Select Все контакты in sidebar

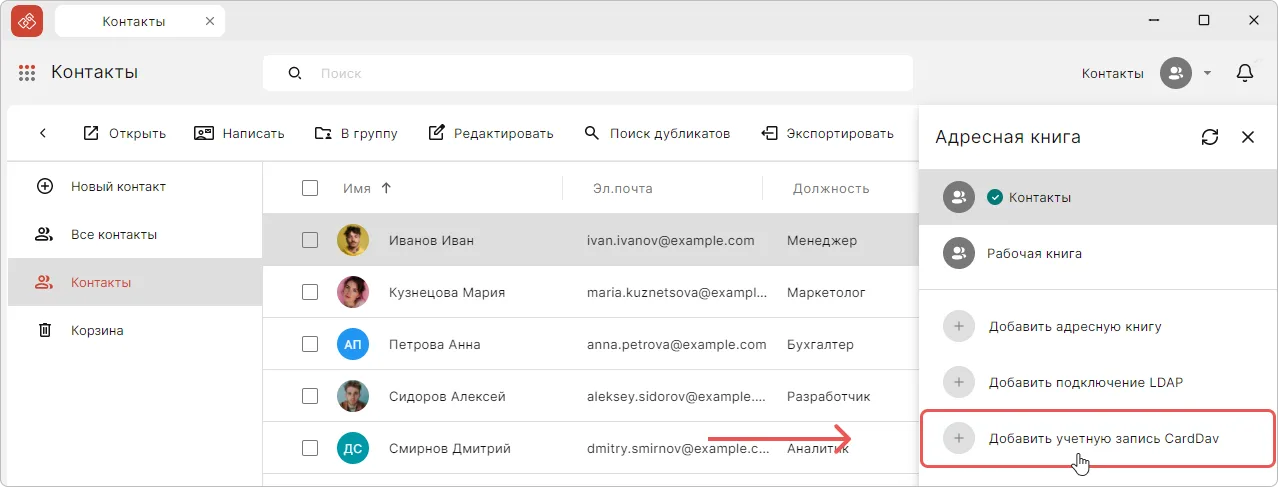pyautogui.click(x=113, y=234)
